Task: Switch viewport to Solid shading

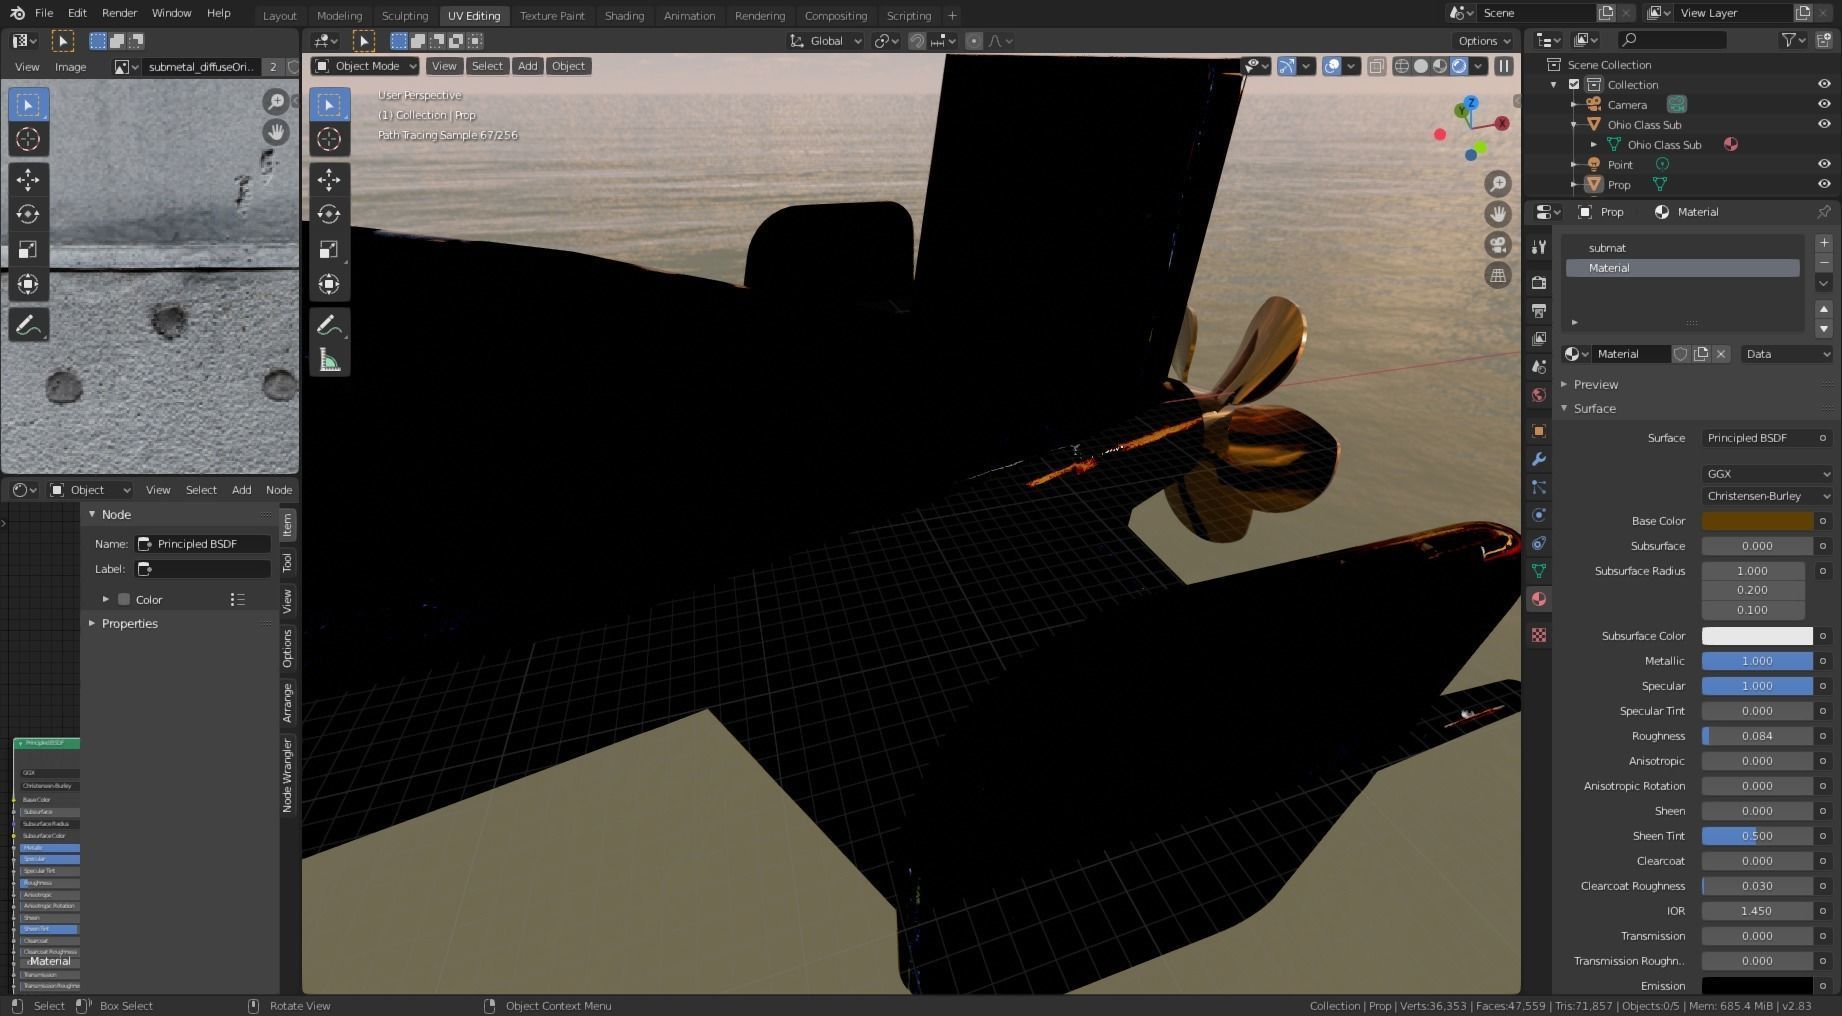Action: coord(1421,66)
